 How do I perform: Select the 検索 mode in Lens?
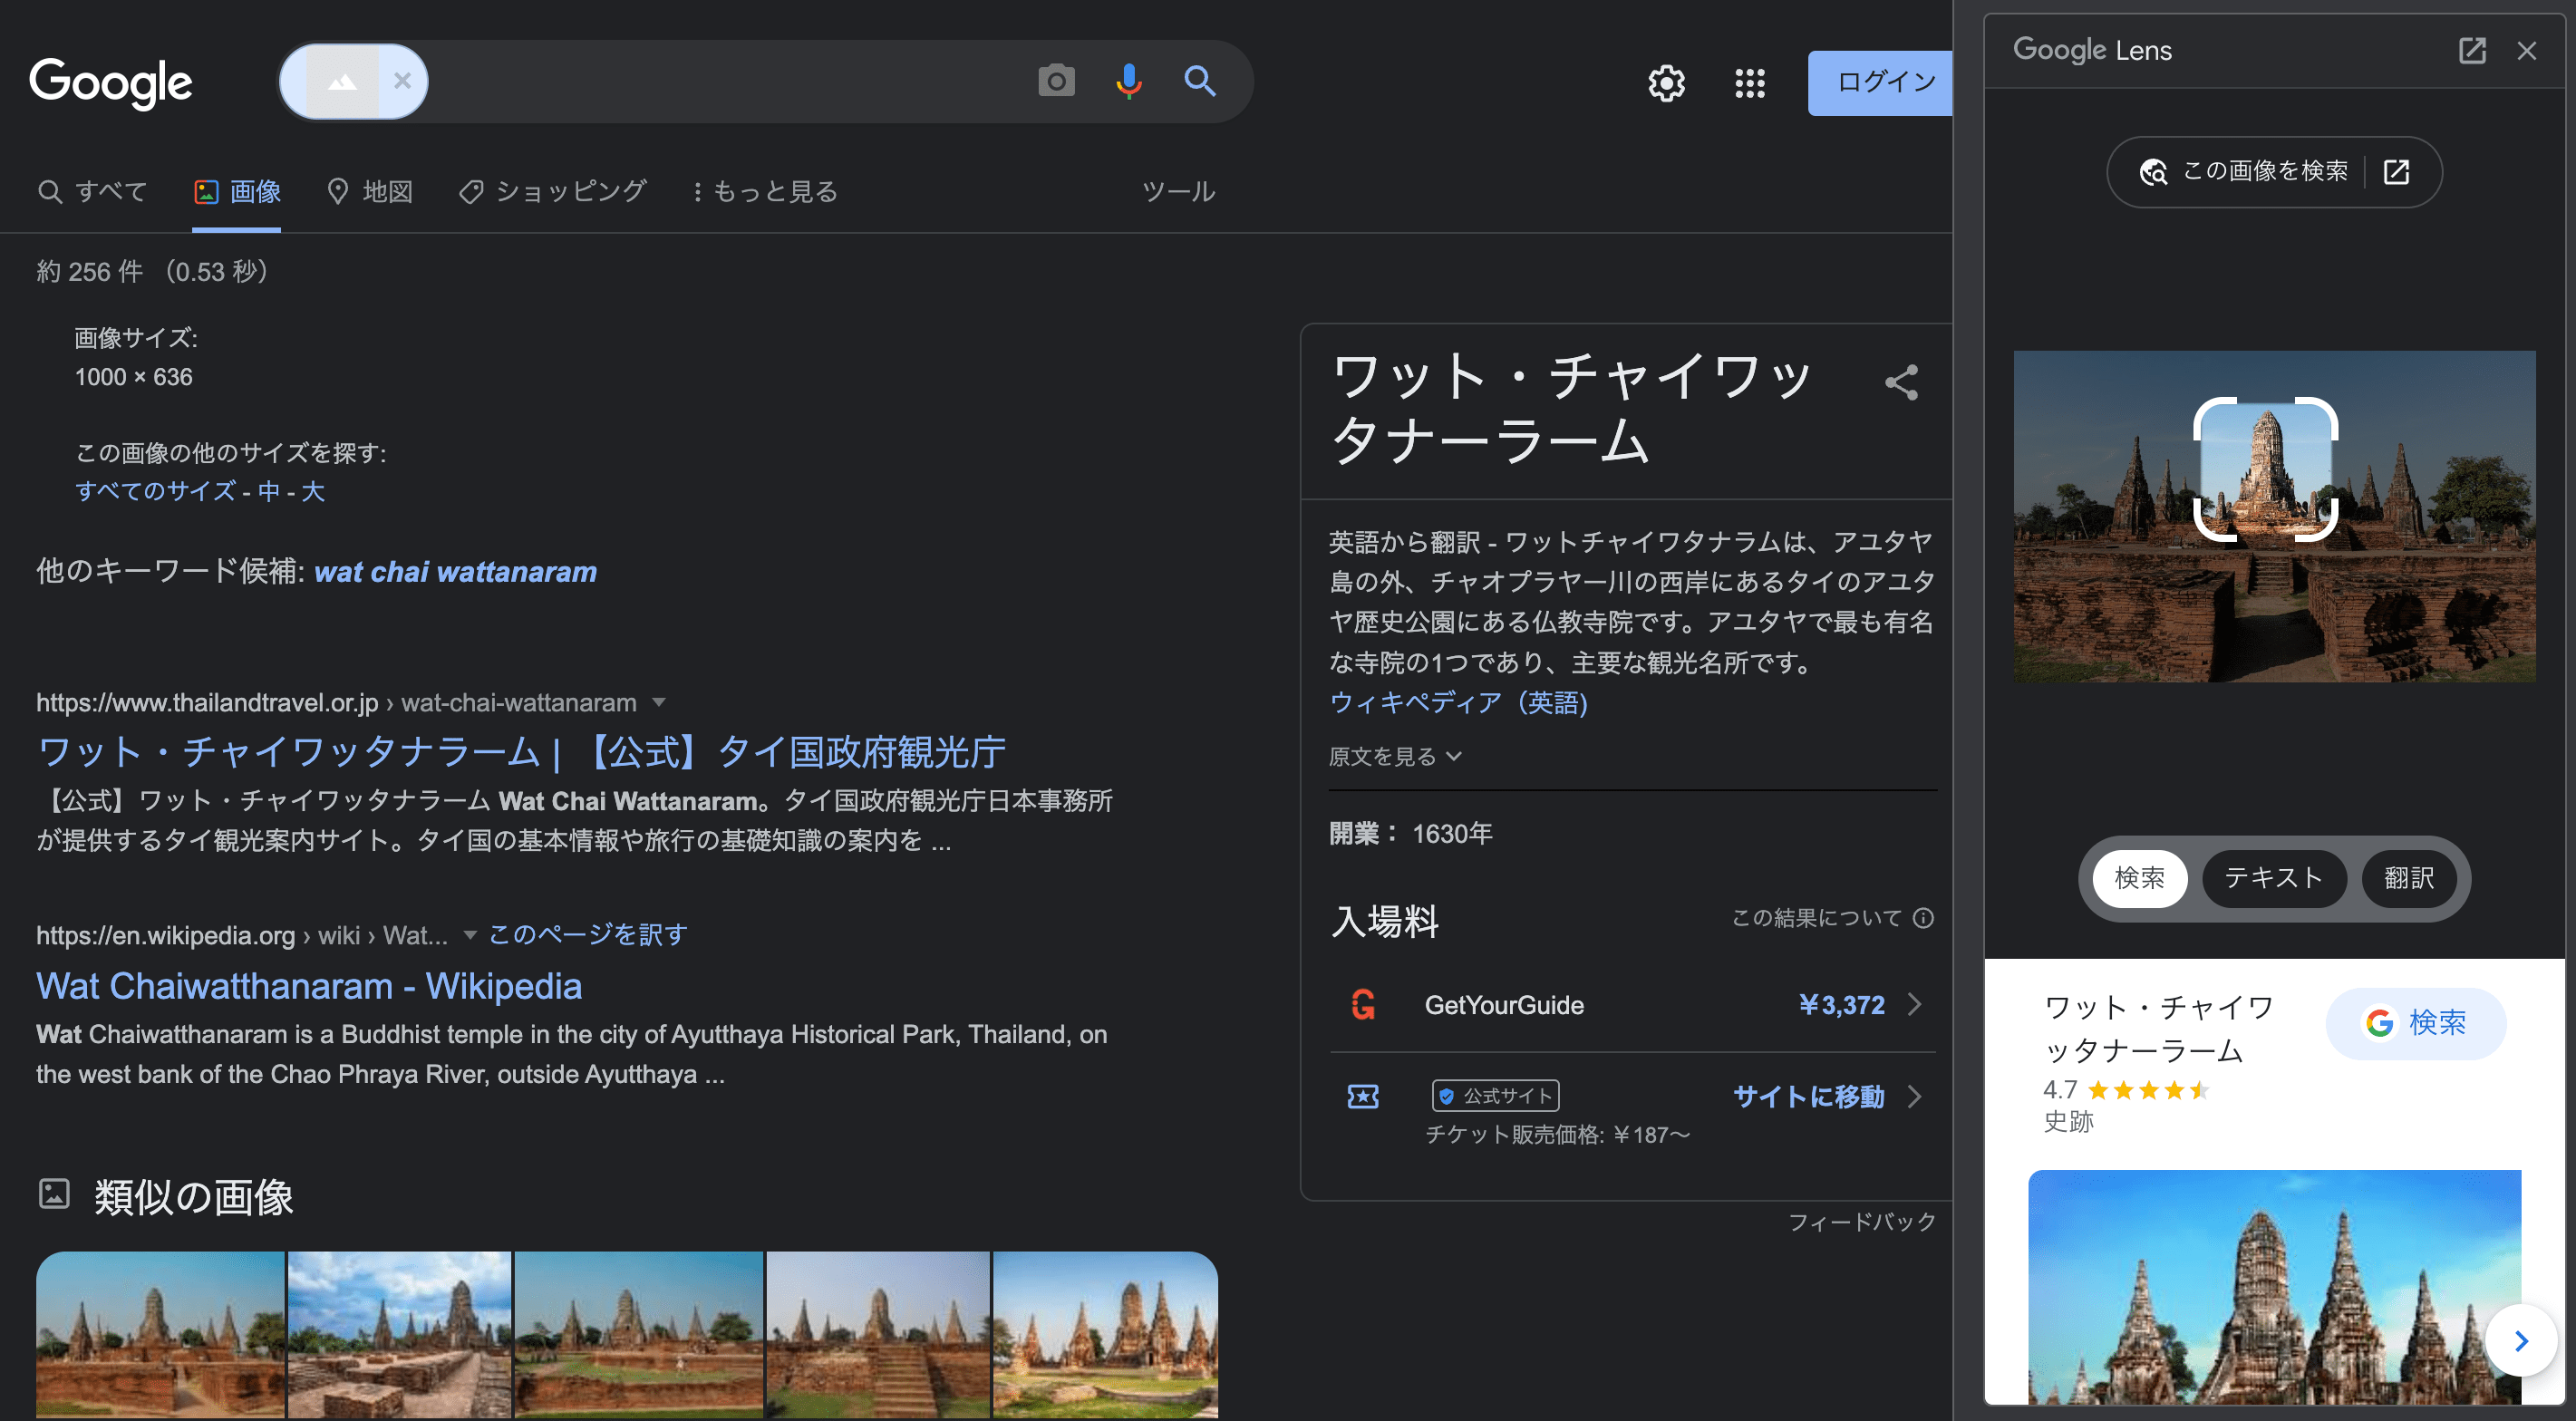tap(2139, 878)
